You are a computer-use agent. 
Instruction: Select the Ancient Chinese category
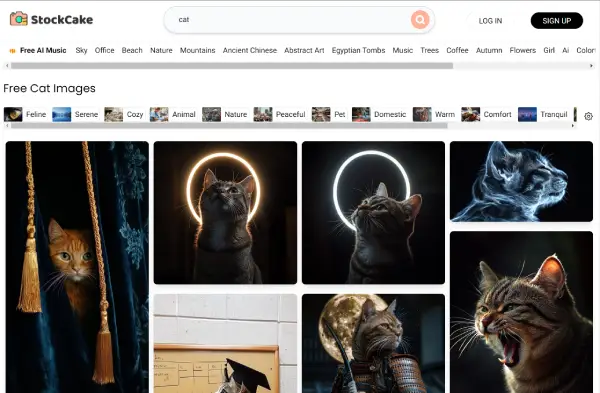pyautogui.click(x=250, y=51)
